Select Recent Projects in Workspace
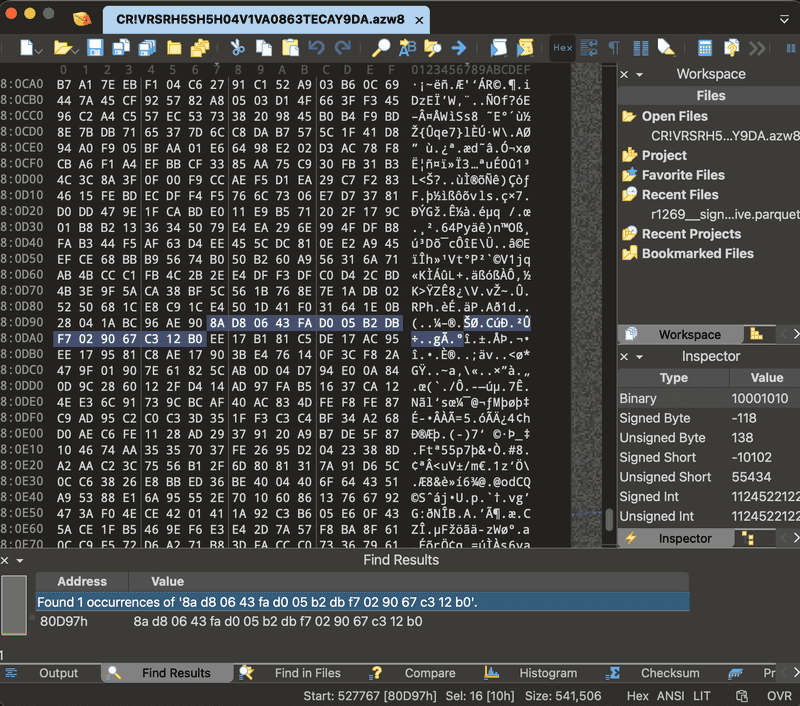800x706 pixels. point(691,234)
